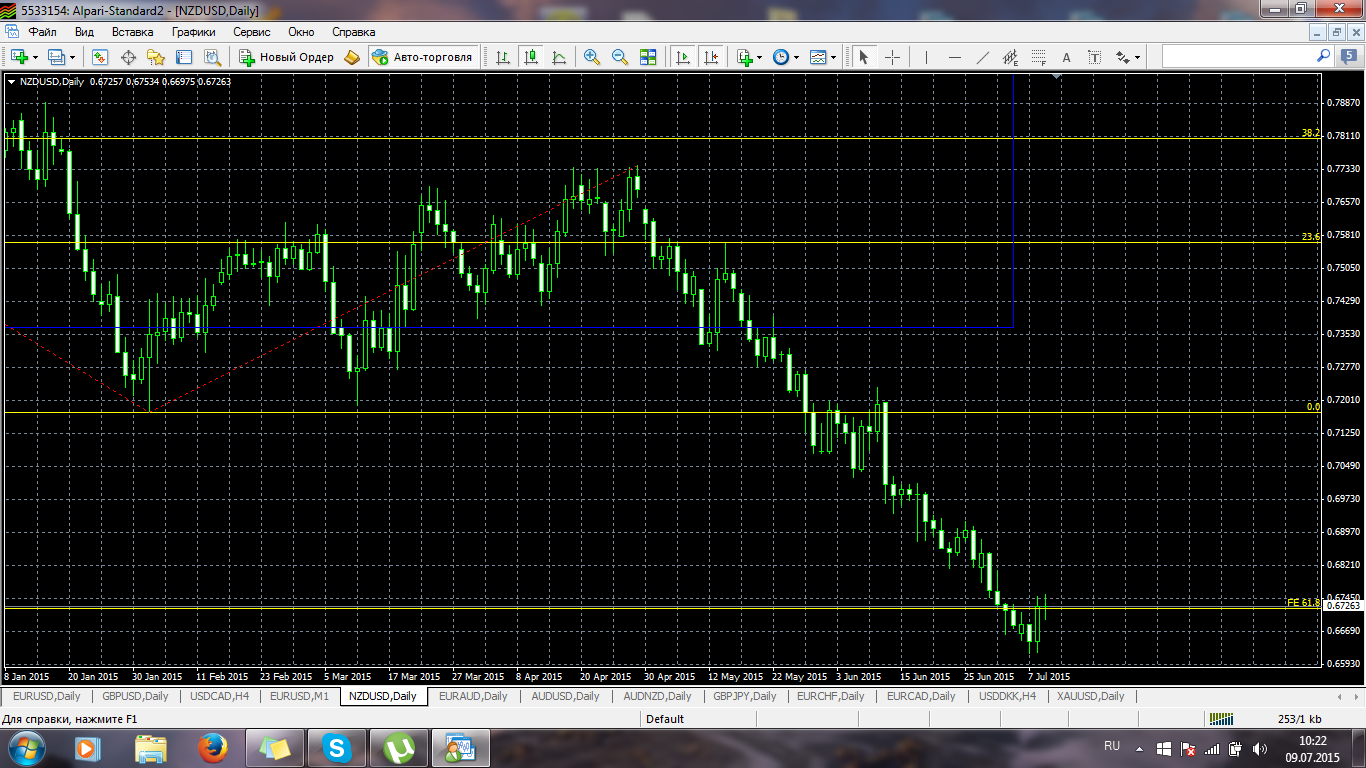1366x768 pixels.
Task: Toggle chart auto scroll
Action: point(683,57)
